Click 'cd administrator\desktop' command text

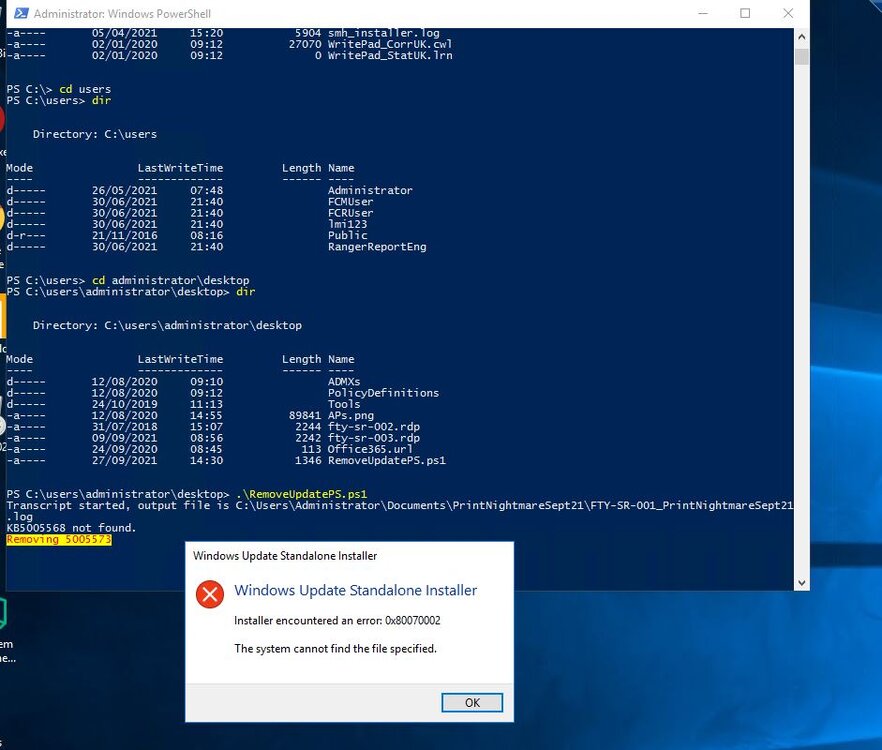tap(170, 280)
